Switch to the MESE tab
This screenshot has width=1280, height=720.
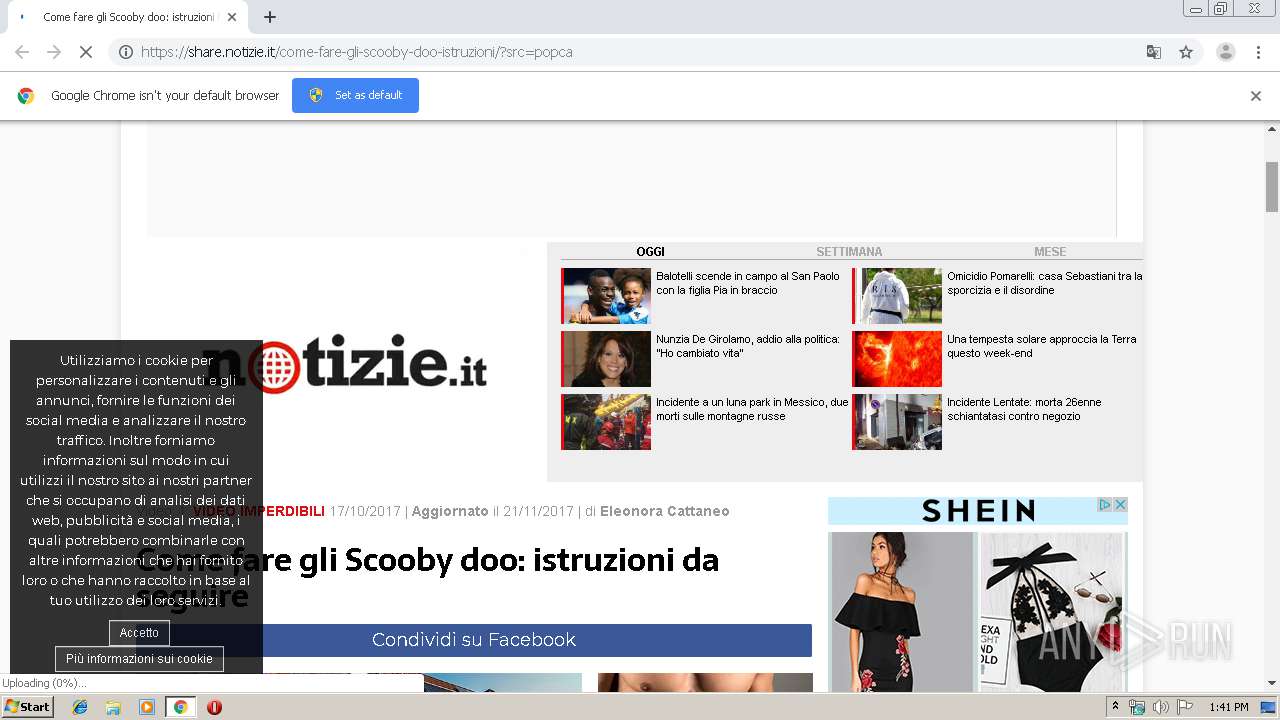pyautogui.click(x=1050, y=252)
